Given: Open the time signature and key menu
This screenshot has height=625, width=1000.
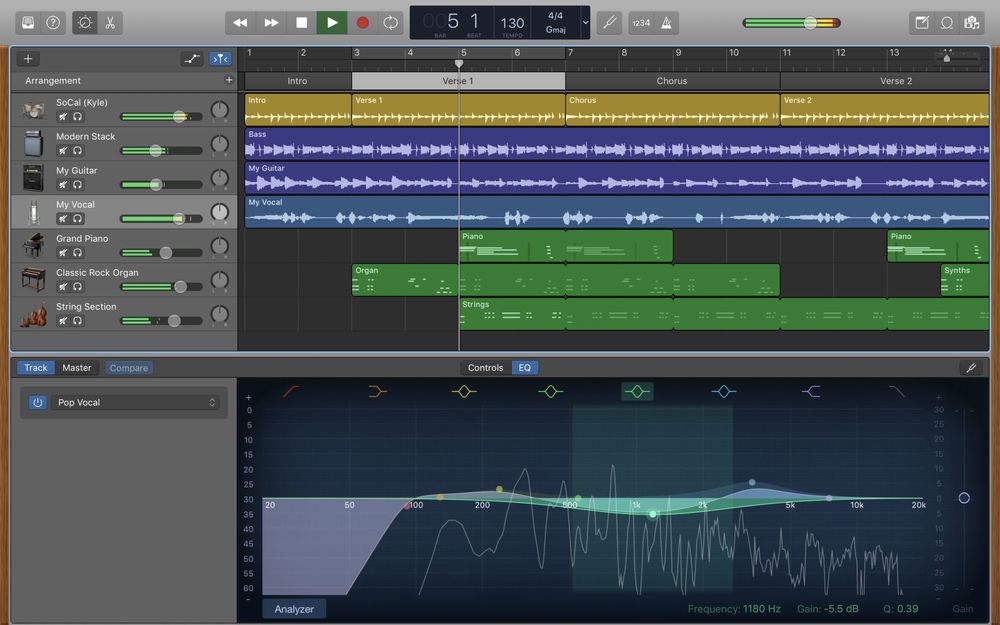Looking at the screenshot, I should point(555,22).
